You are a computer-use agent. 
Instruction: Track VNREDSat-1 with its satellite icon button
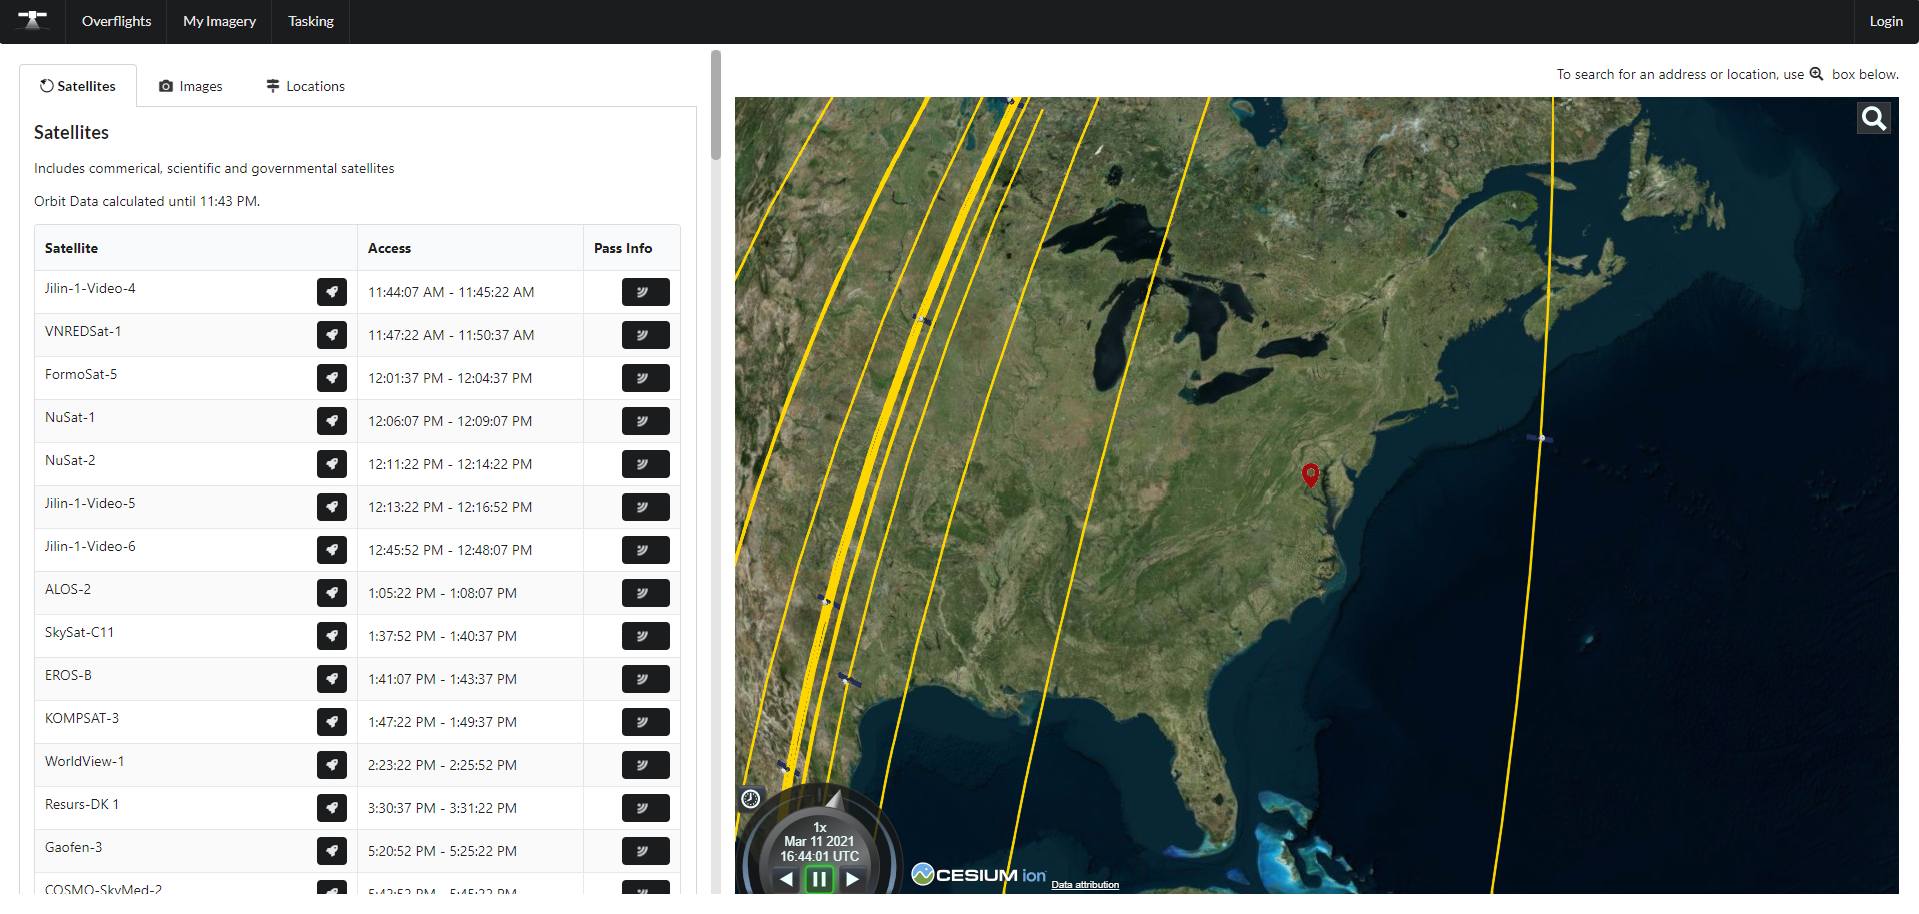pyautogui.click(x=332, y=335)
